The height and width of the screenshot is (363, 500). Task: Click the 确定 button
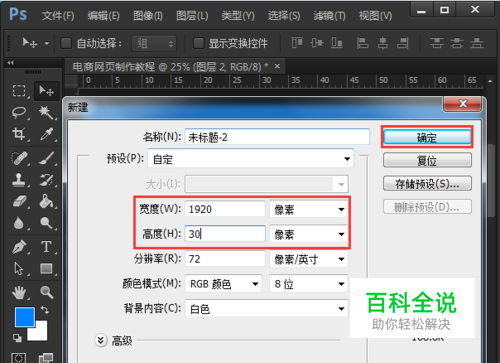[x=427, y=137]
